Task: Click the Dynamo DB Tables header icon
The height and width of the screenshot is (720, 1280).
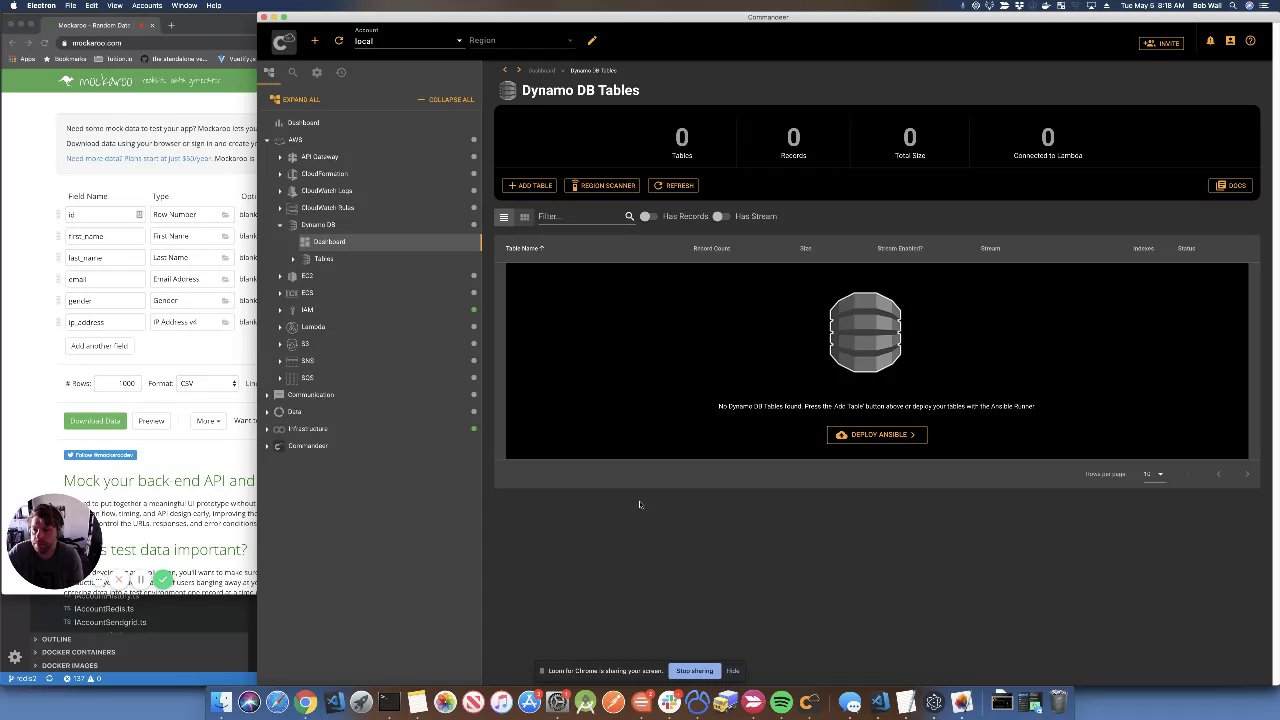Action: point(508,91)
